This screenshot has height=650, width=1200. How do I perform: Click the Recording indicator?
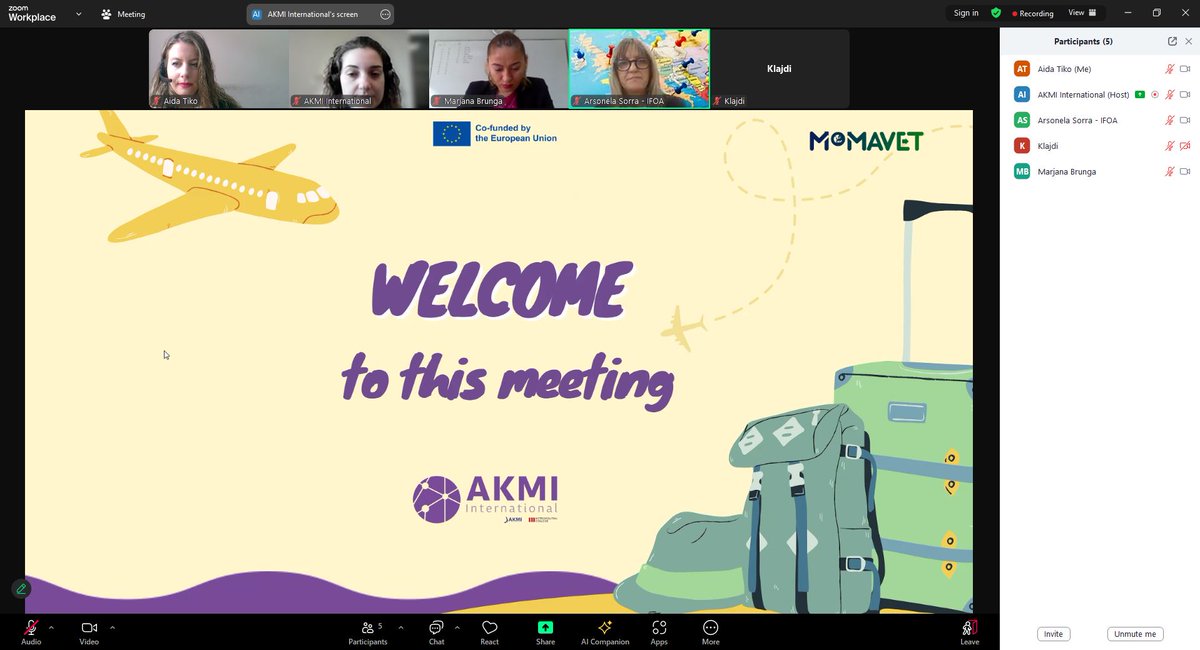coord(1033,13)
